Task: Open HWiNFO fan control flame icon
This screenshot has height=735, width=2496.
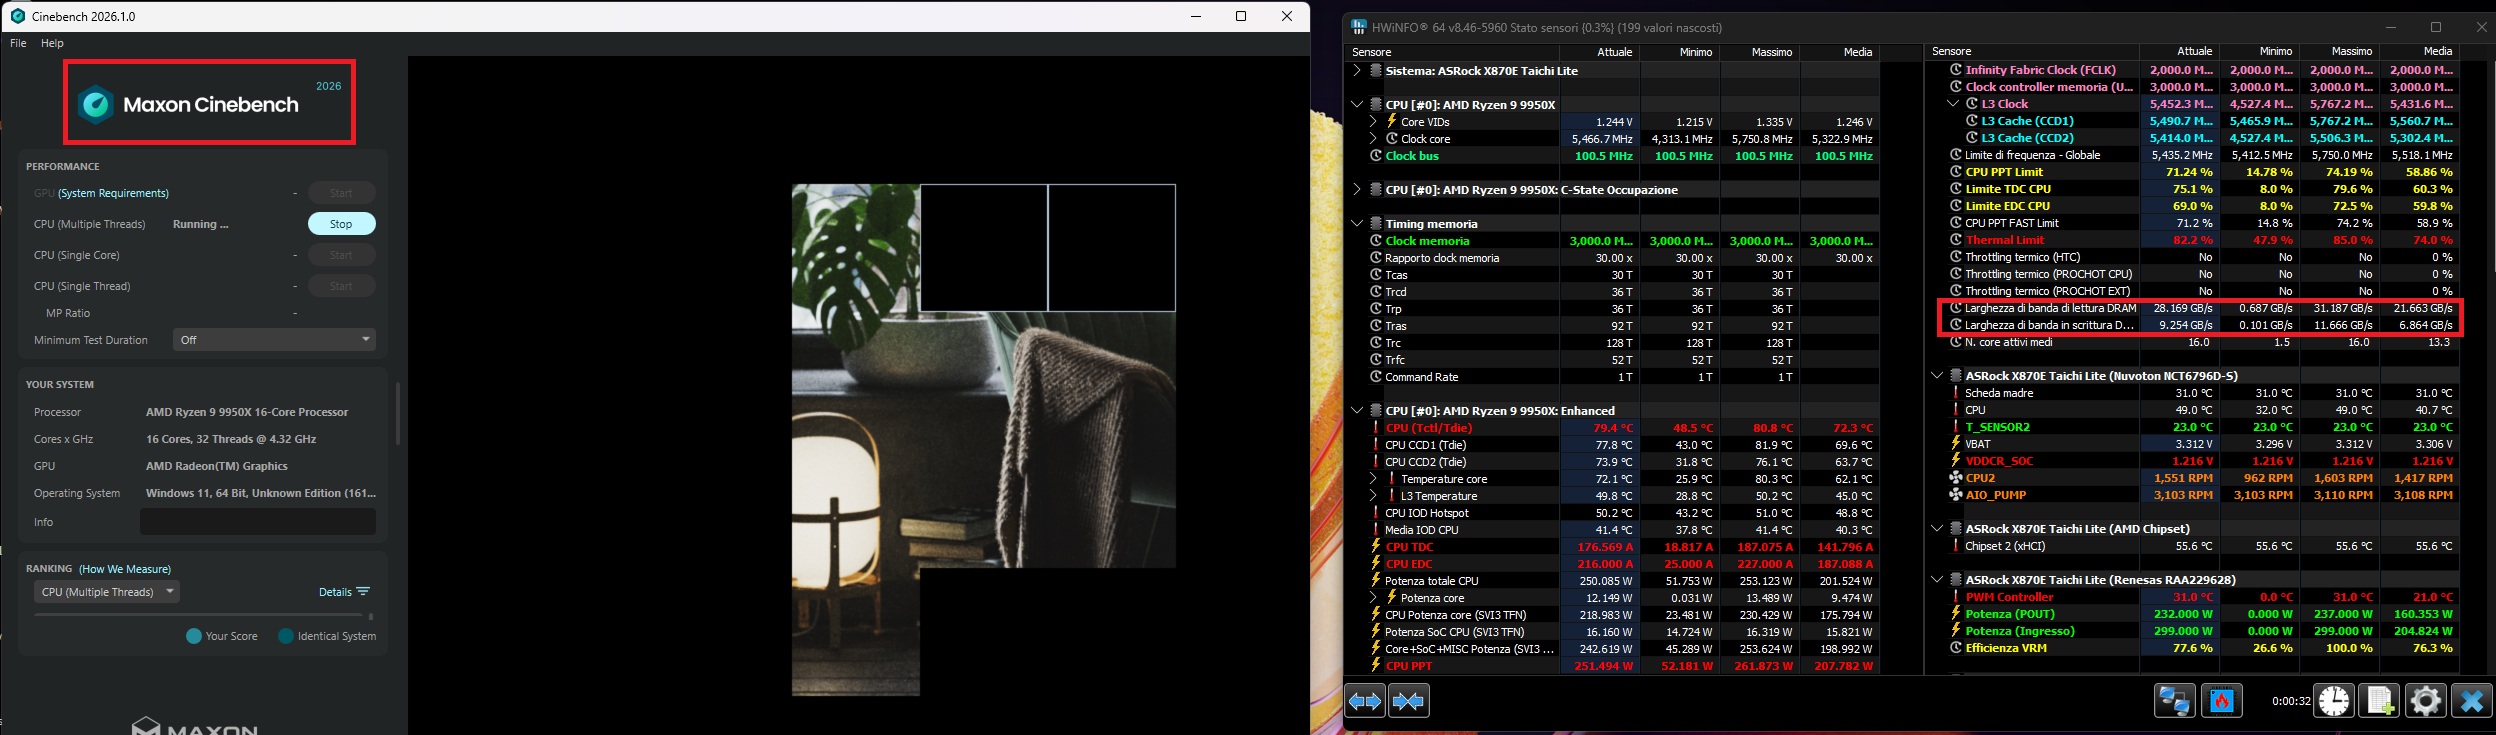Action: (2221, 701)
